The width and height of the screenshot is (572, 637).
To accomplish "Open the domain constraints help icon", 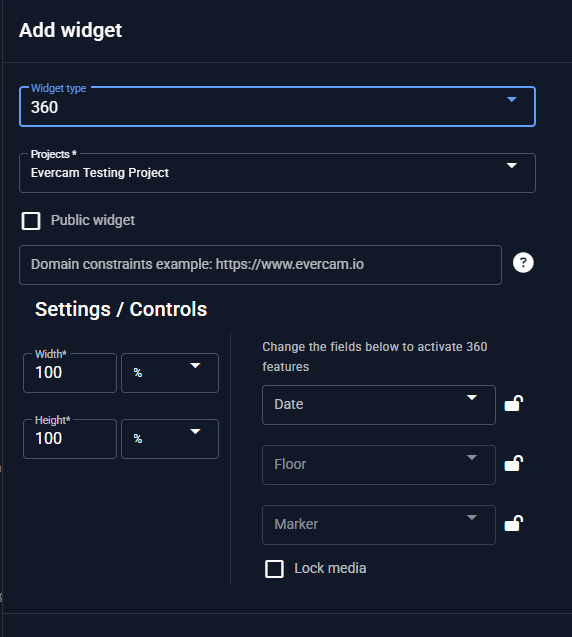I will point(523,263).
